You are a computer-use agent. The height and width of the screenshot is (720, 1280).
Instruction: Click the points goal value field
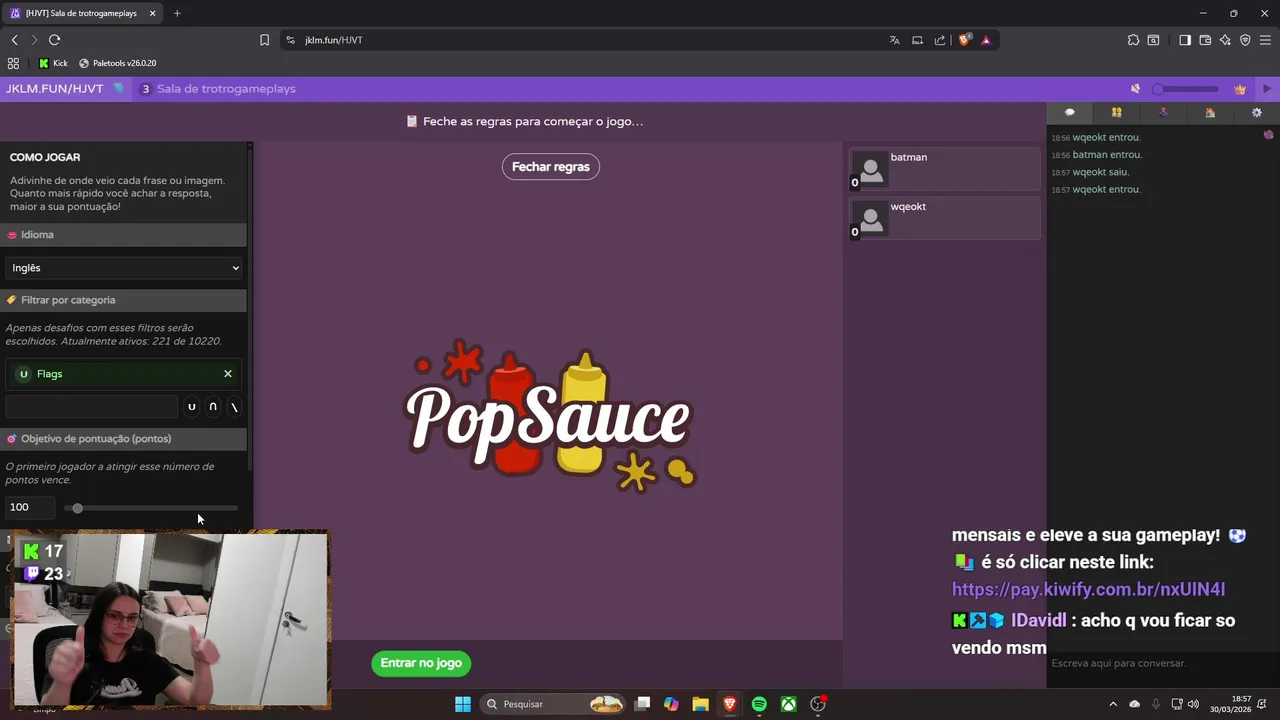[30, 507]
